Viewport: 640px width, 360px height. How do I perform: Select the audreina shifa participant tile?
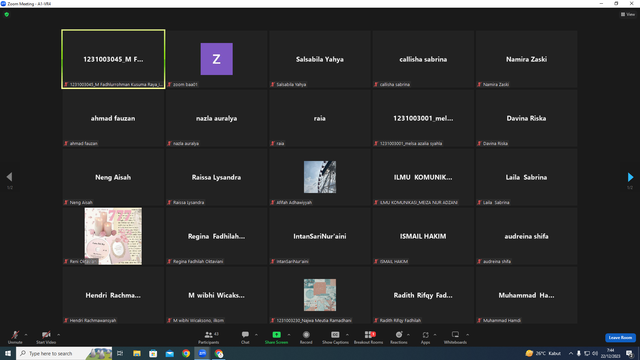(x=526, y=236)
